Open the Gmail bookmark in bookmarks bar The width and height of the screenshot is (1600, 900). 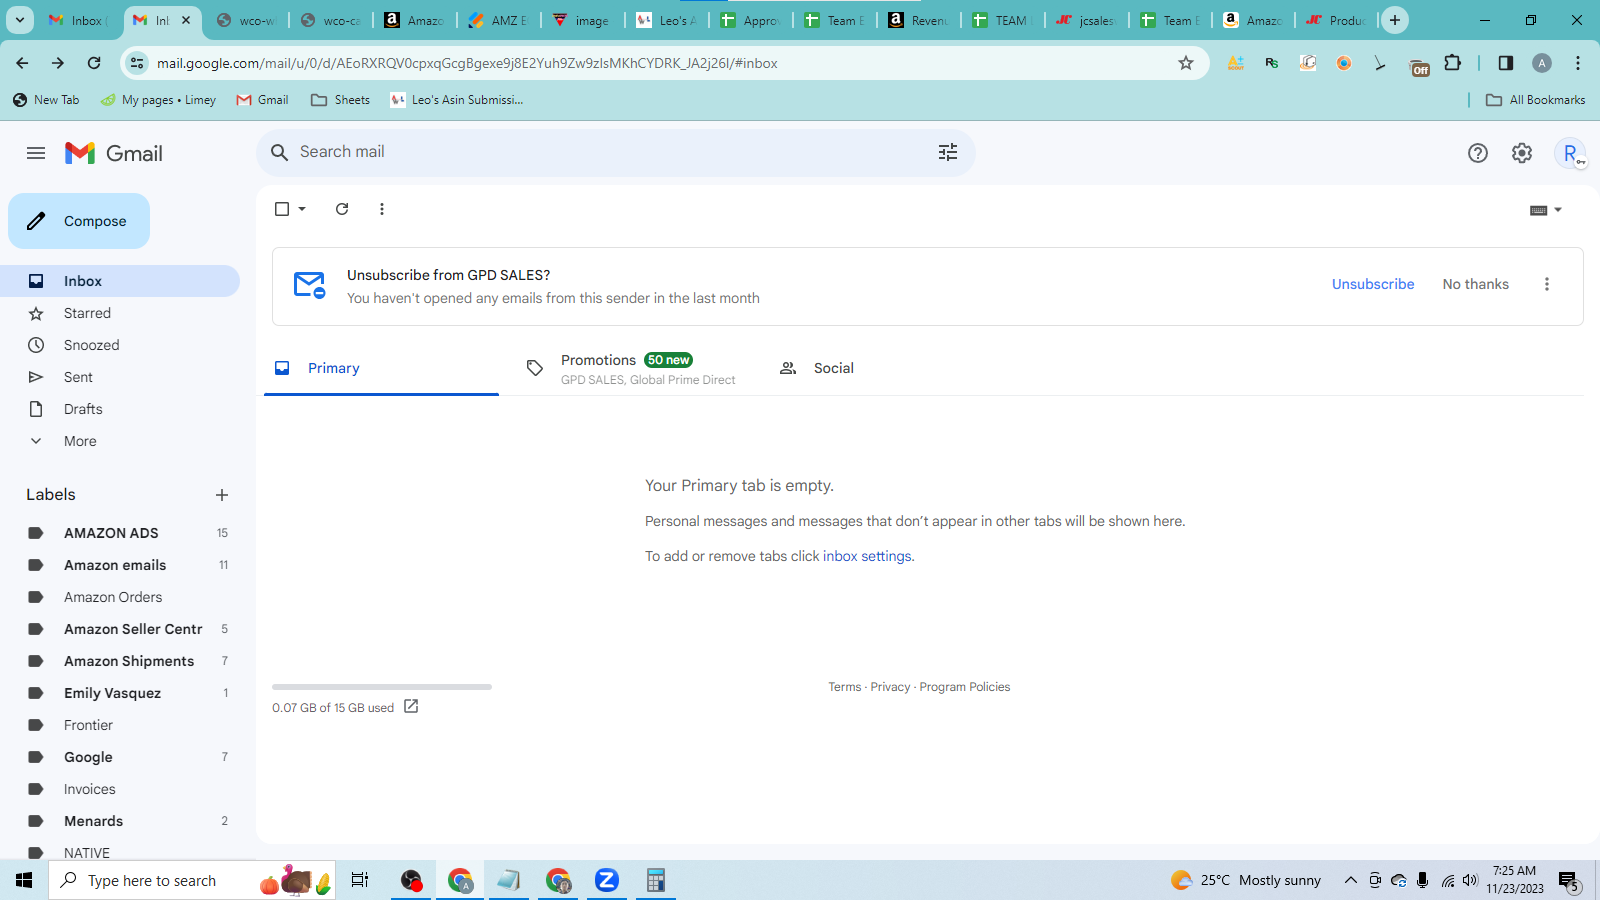point(262,100)
